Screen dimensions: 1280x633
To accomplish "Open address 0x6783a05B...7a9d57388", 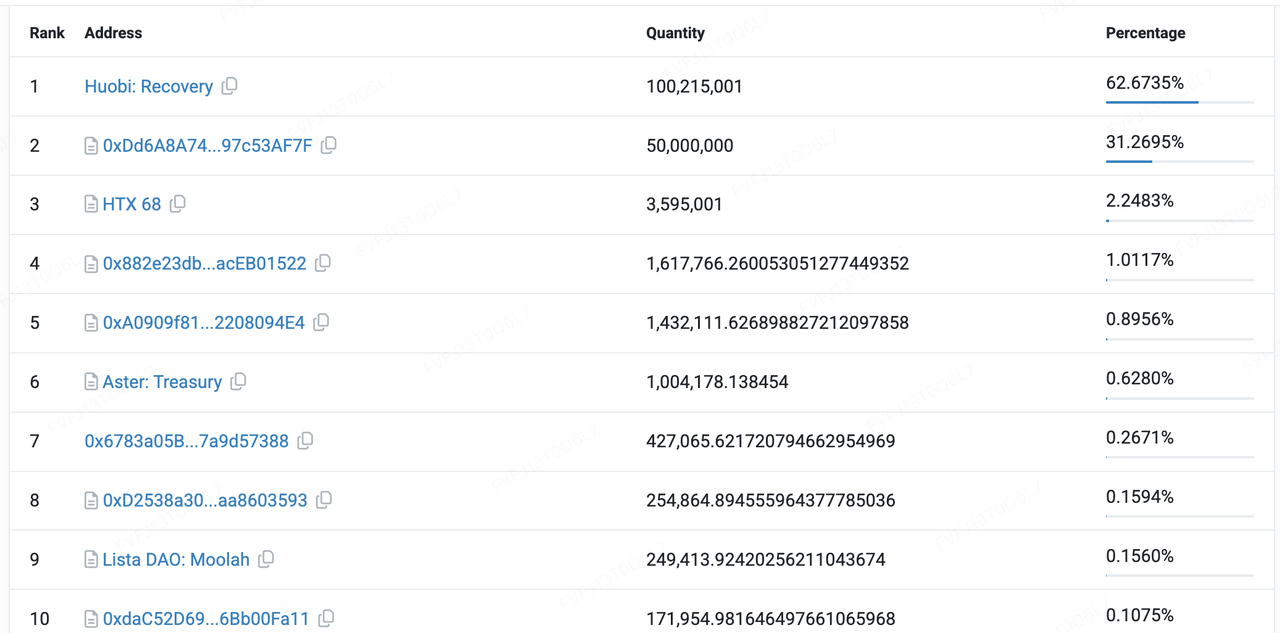I will tap(186, 441).
